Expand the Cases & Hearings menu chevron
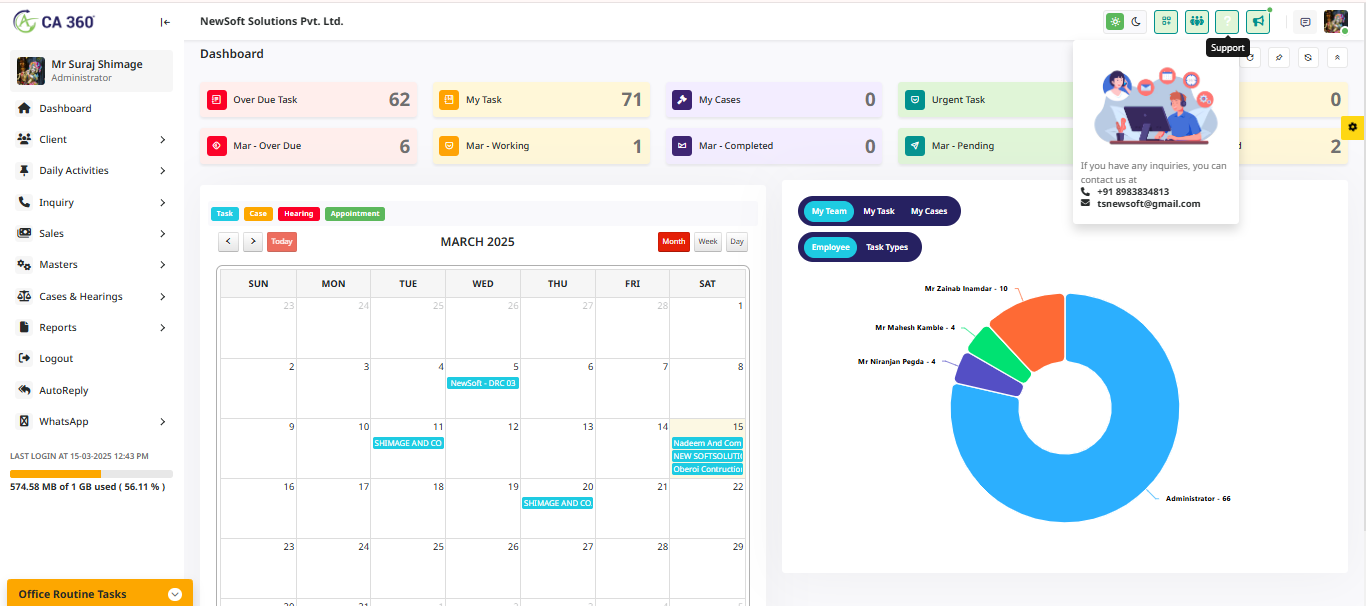Screen dimensions: 1366x606 163,297
